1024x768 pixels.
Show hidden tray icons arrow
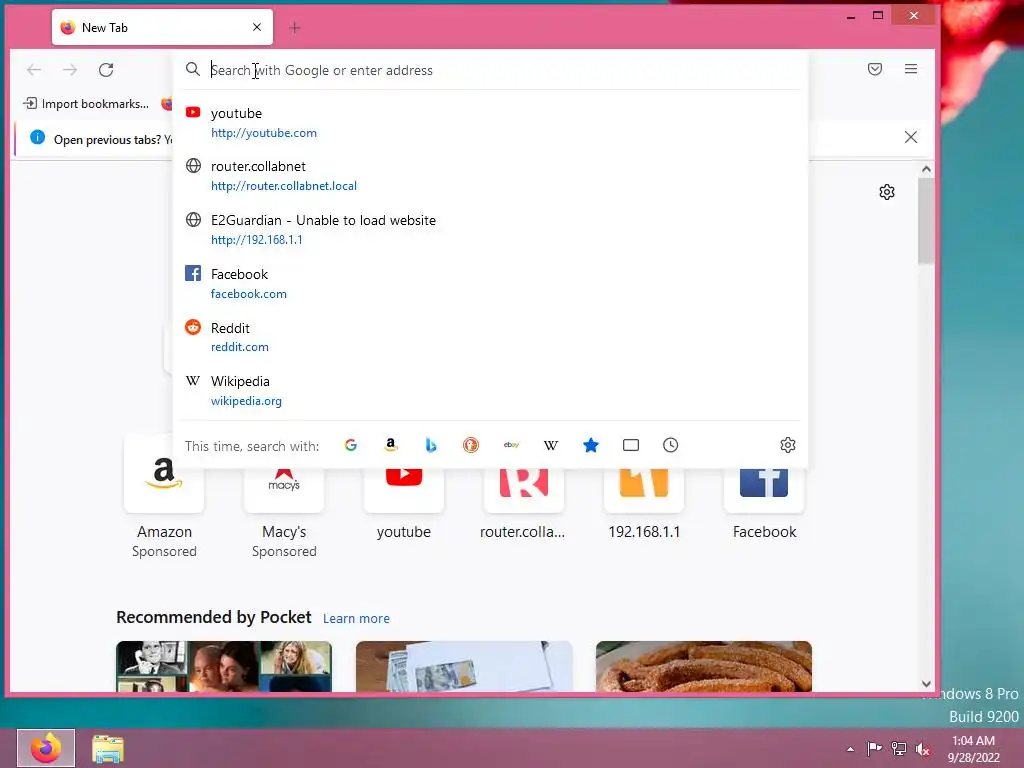click(x=850, y=749)
